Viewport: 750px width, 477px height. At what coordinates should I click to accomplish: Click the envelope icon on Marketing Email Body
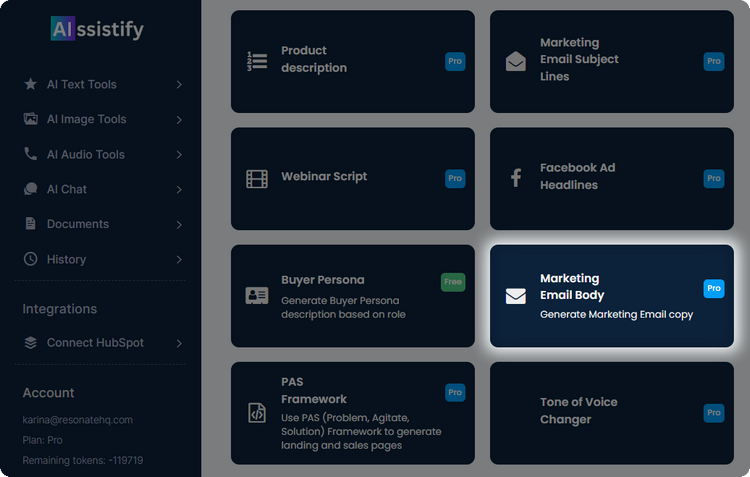coord(516,296)
